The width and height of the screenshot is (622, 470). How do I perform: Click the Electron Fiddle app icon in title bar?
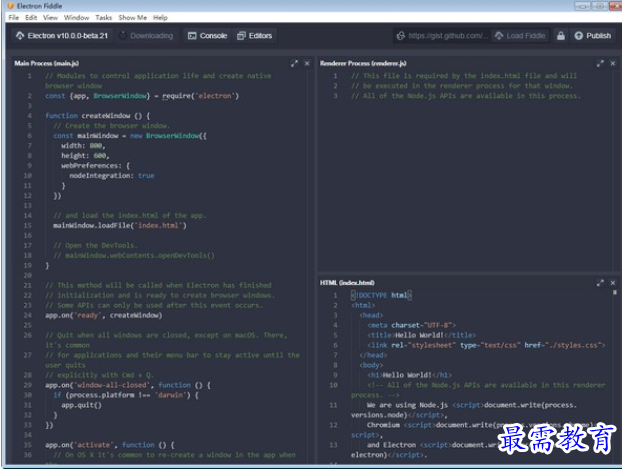10,6
